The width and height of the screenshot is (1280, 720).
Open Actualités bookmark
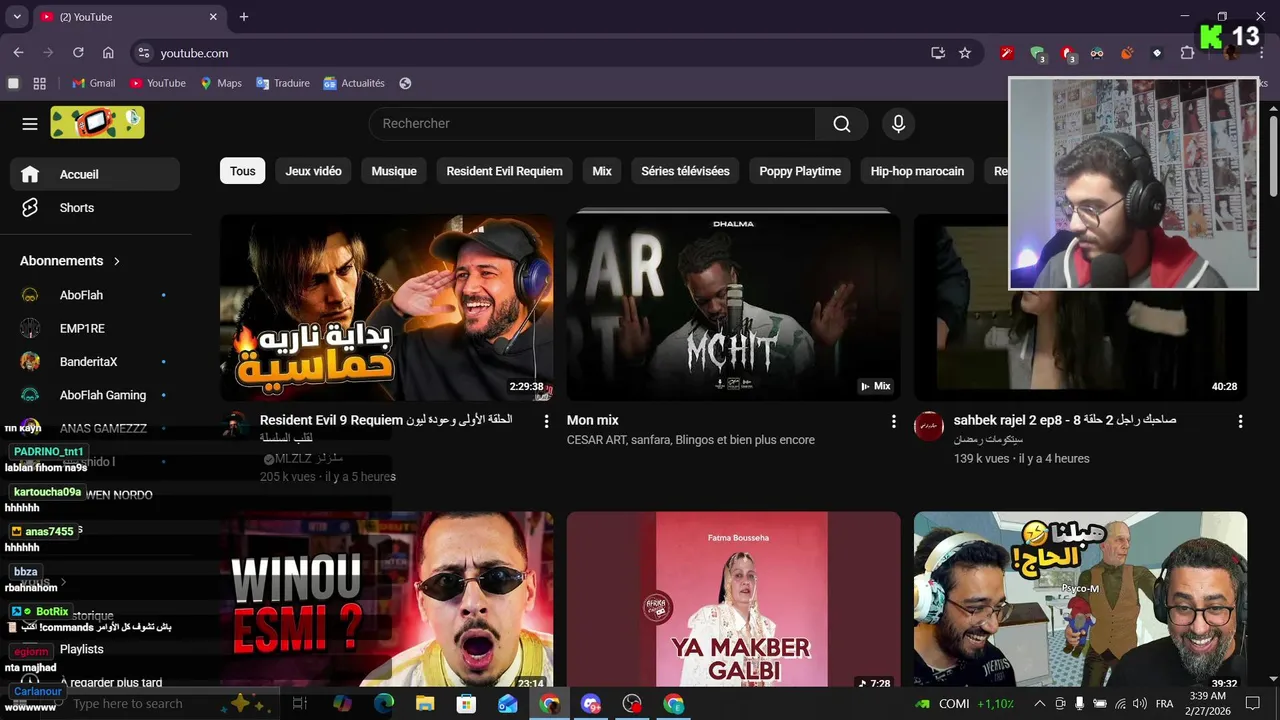(x=354, y=83)
